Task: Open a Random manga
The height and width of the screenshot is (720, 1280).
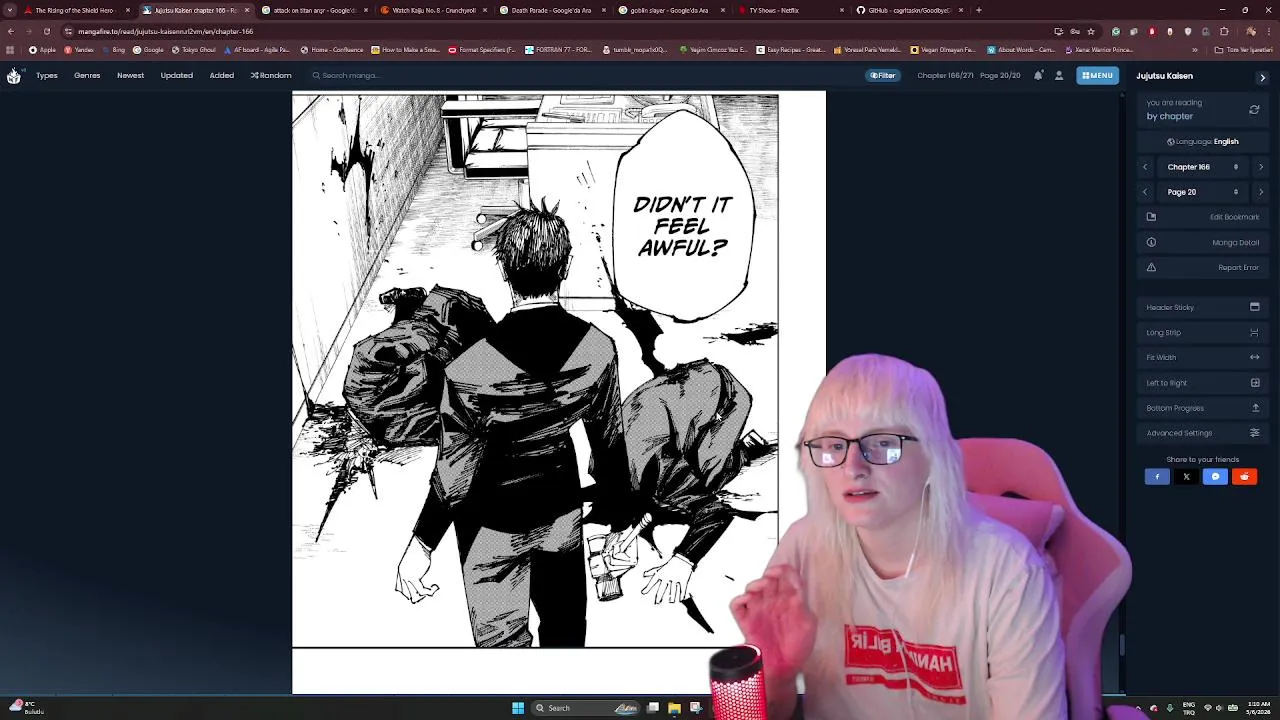Action: (x=271, y=75)
